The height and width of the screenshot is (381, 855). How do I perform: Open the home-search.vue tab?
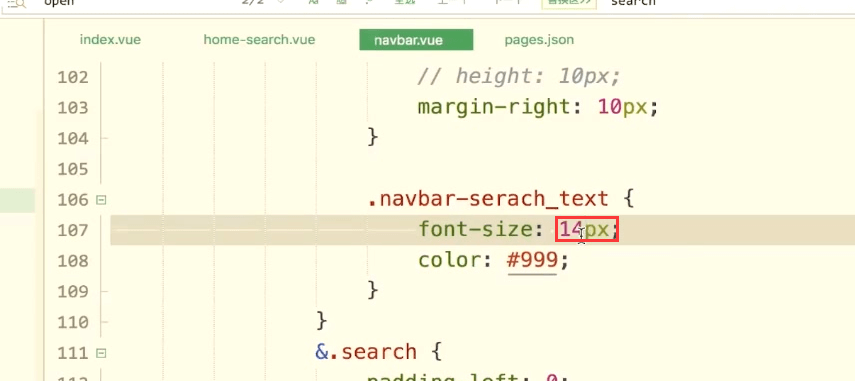pos(259,40)
